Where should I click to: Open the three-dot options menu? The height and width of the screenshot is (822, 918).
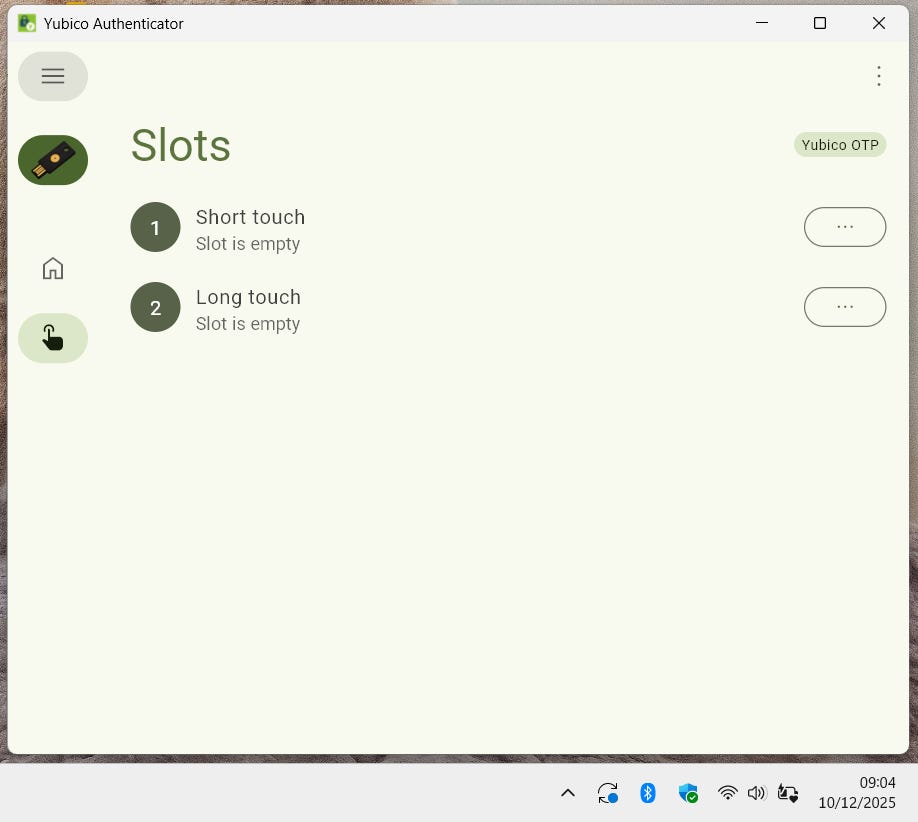point(878,76)
